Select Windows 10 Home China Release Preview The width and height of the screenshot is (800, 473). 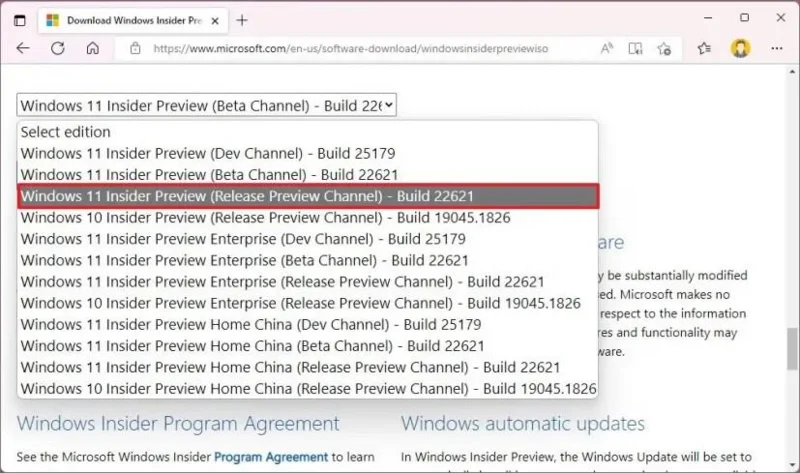[307, 389]
